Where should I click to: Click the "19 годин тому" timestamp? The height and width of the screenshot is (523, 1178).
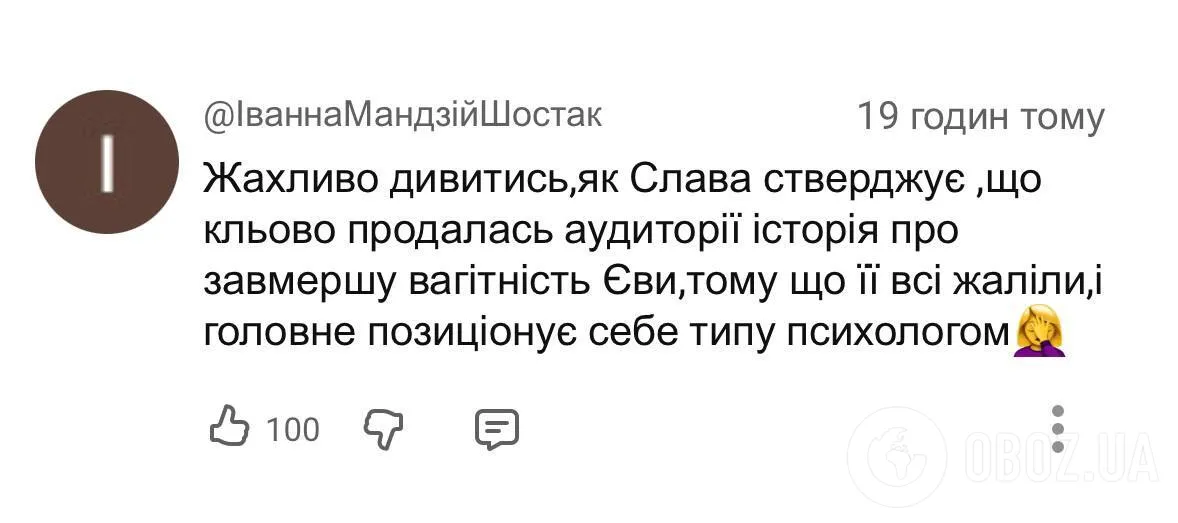980,117
